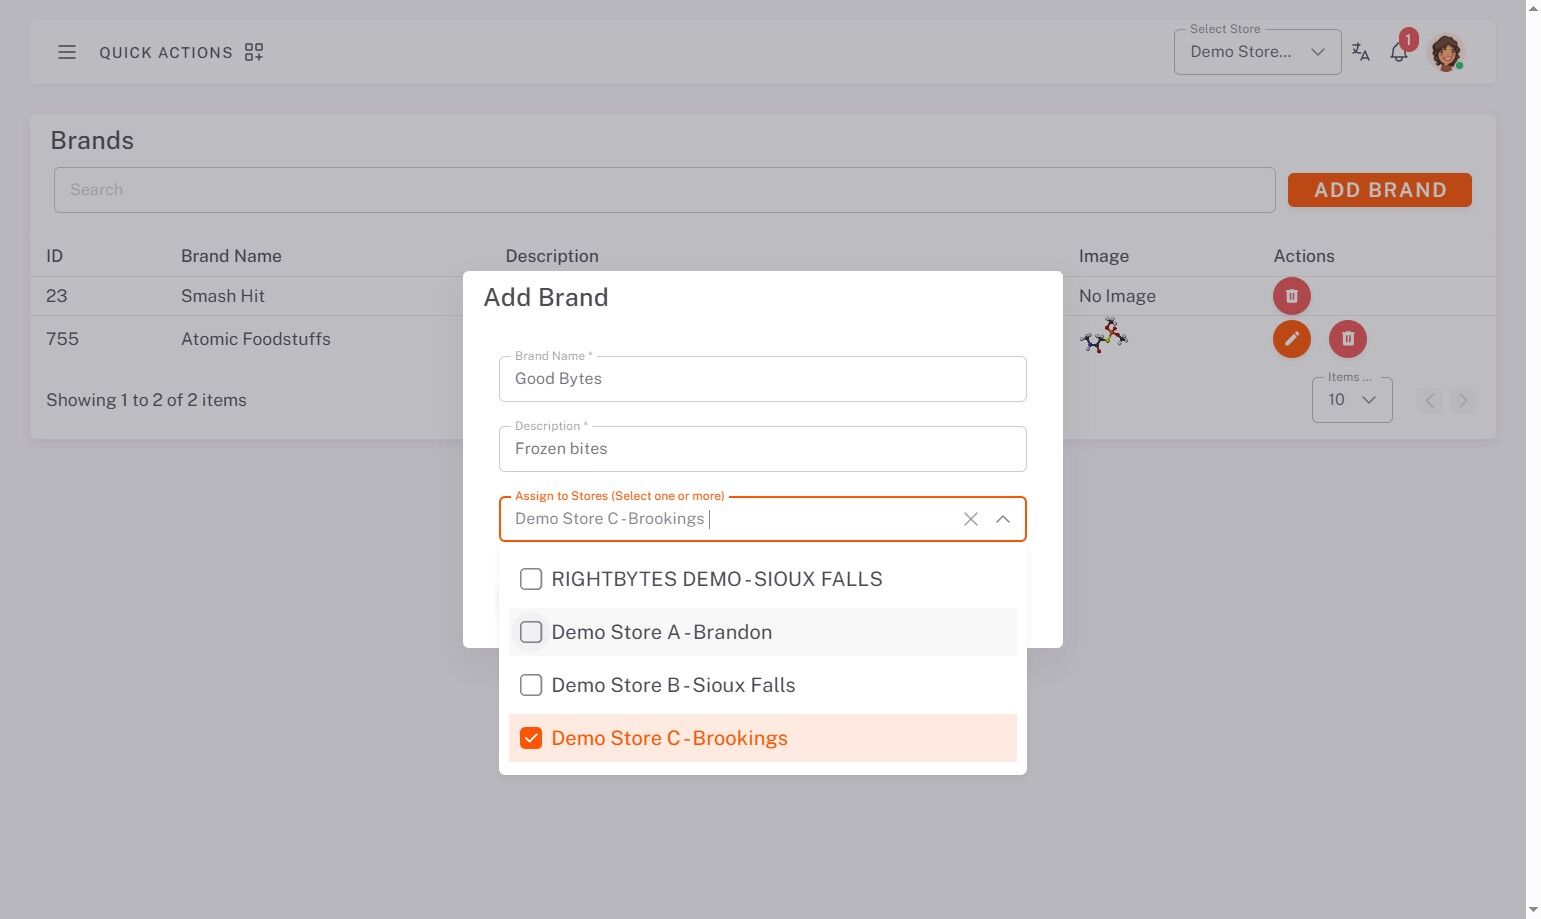Click the Brand Name field

click(x=762, y=379)
